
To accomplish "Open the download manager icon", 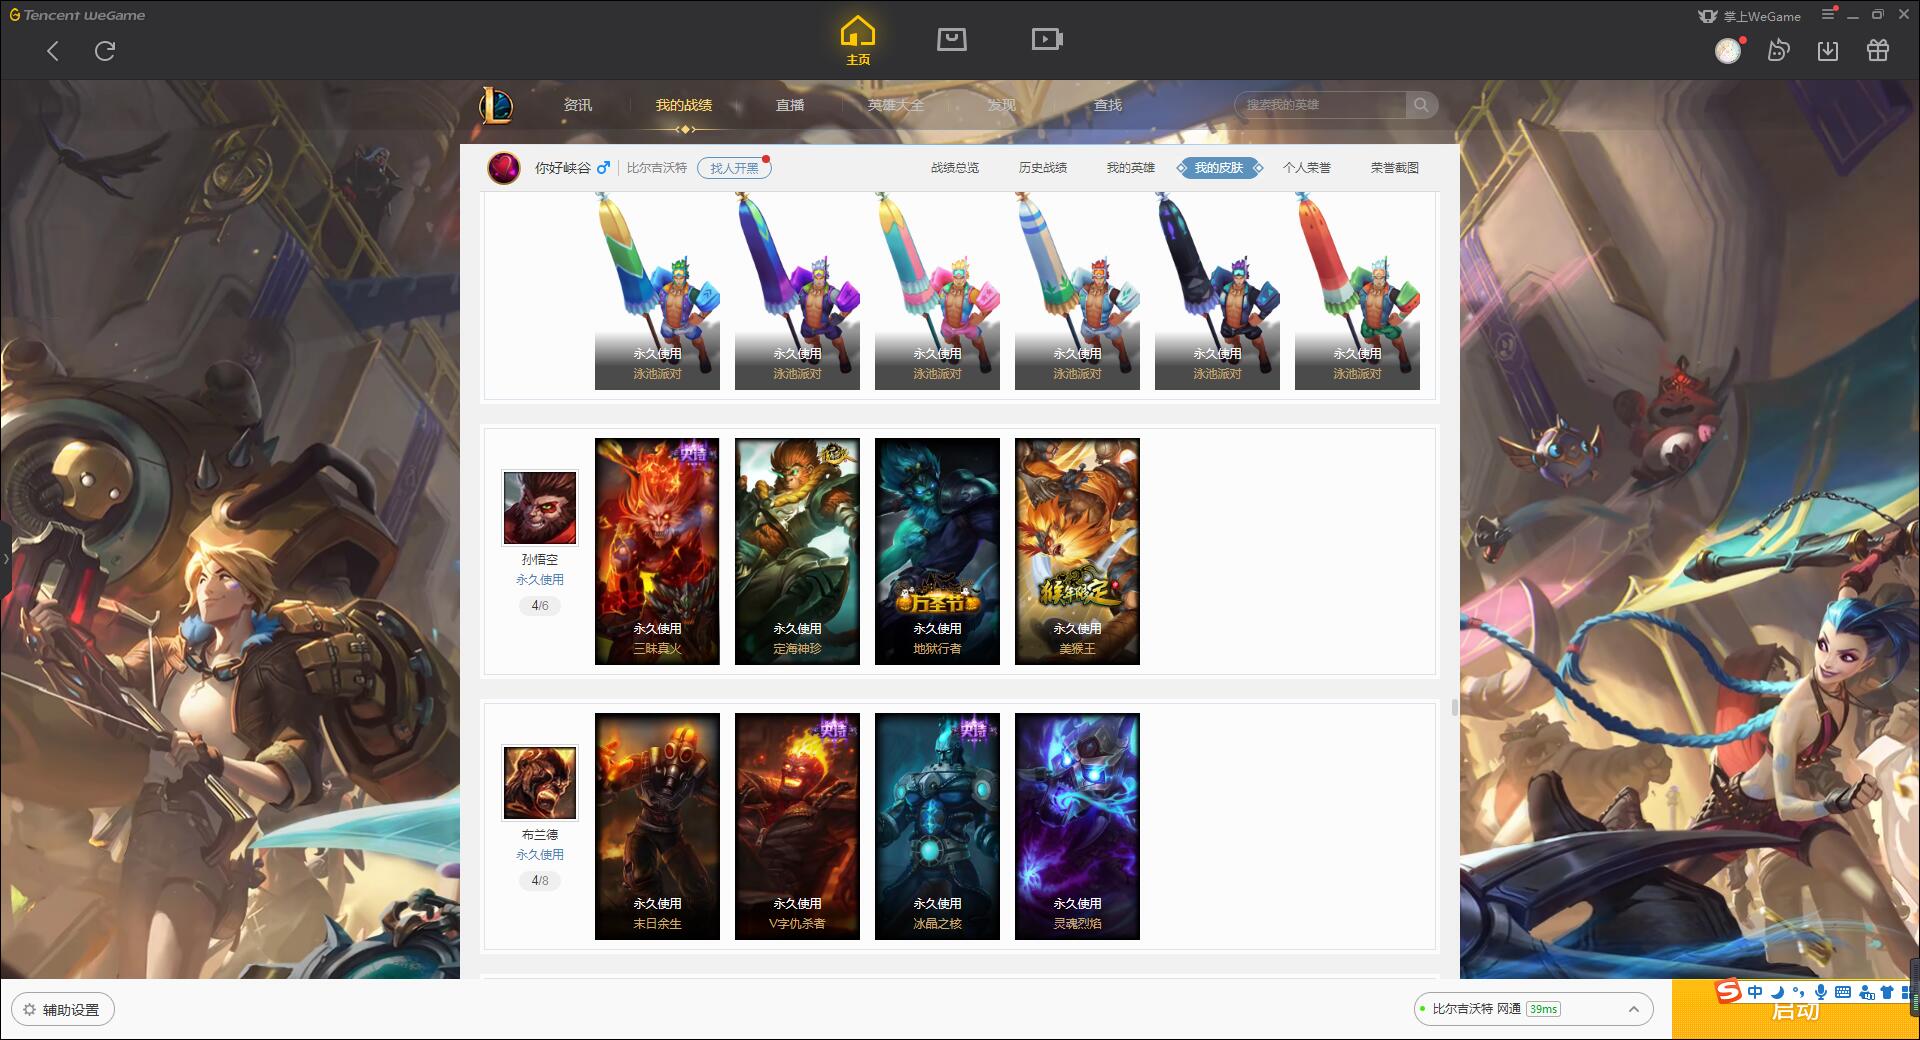I will coord(1828,50).
